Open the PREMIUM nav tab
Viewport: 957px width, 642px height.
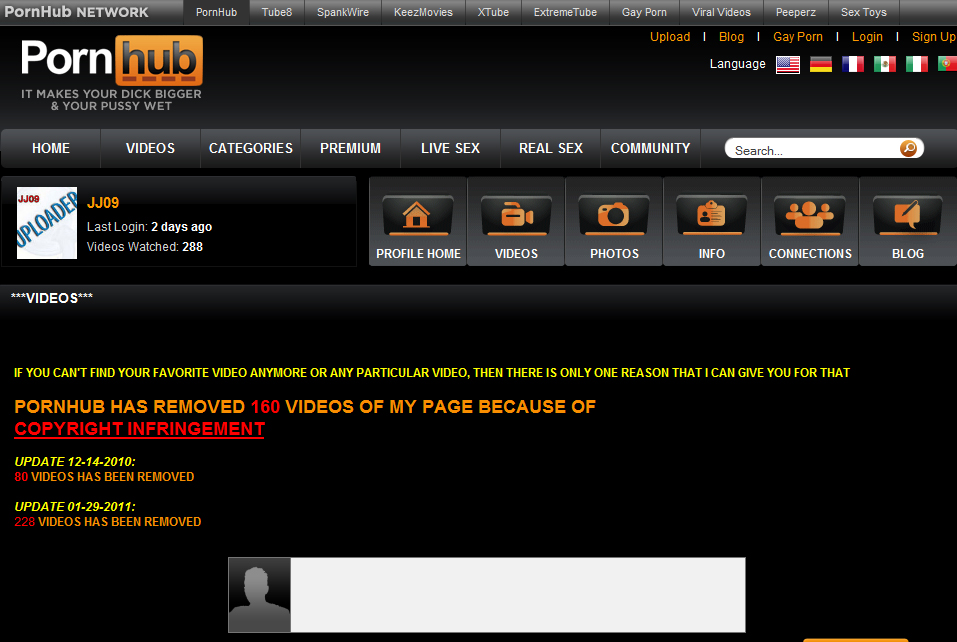tap(350, 148)
